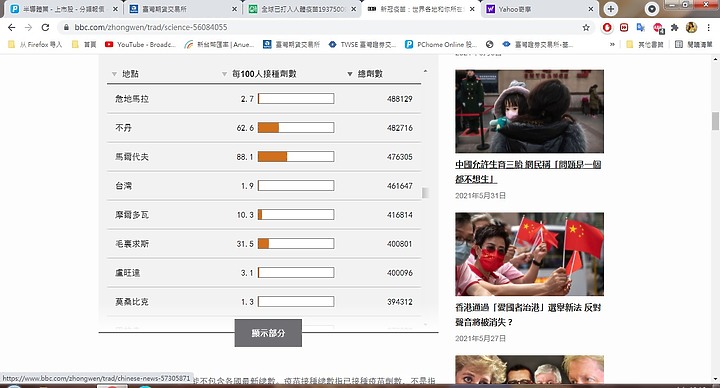Open the 从 Firefox 導入 bookmark folder
Viewport: 720px width, 388px height.
tap(35, 45)
